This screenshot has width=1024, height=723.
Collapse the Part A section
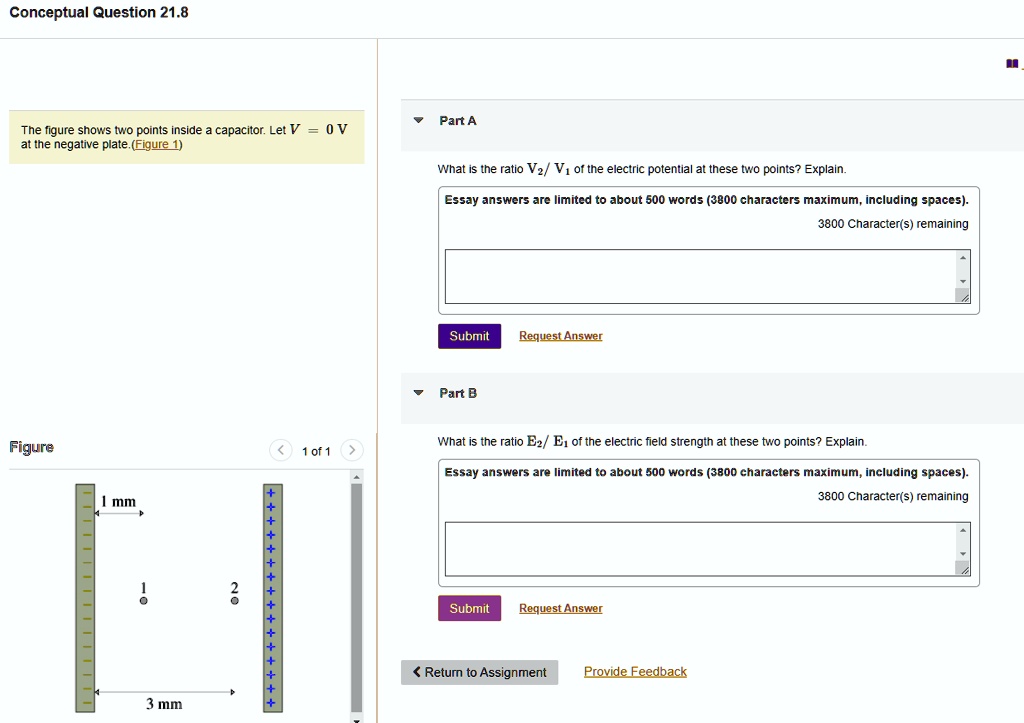pyautogui.click(x=419, y=121)
